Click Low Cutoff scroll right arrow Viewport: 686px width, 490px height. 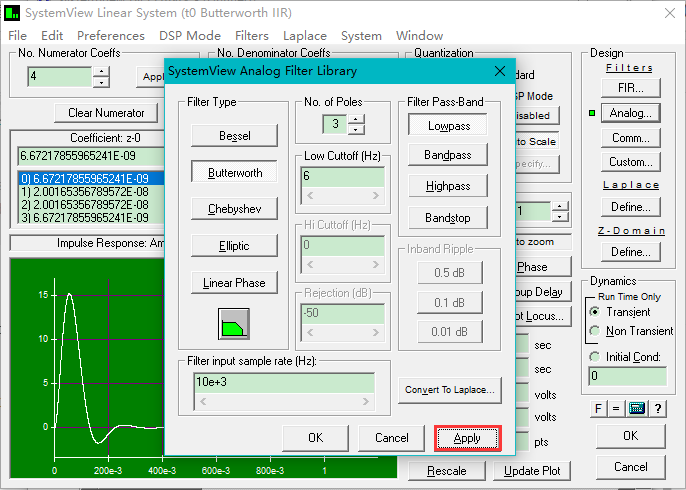(376, 196)
